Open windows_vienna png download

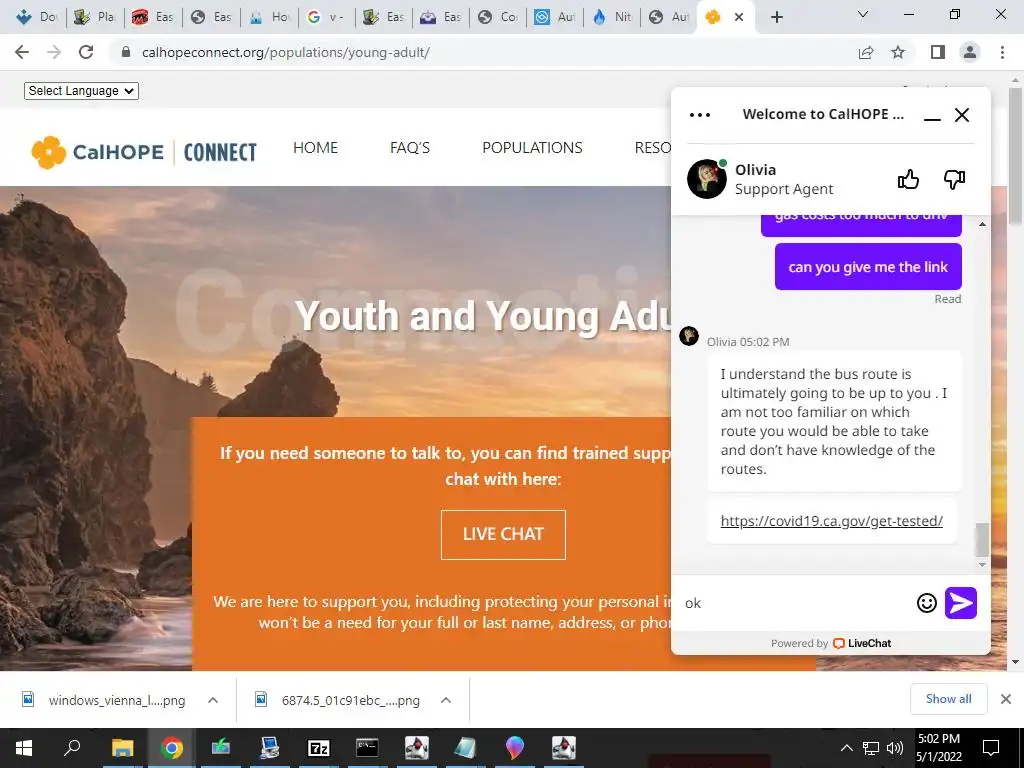[x=104, y=700]
